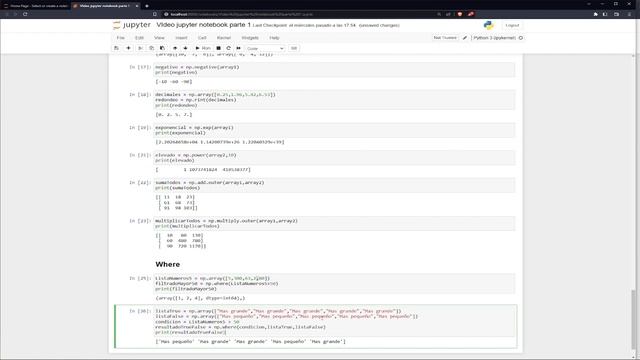The height and width of the screenshot is (360, 640).
Task: Open the View menu
Action: (159, 38)
